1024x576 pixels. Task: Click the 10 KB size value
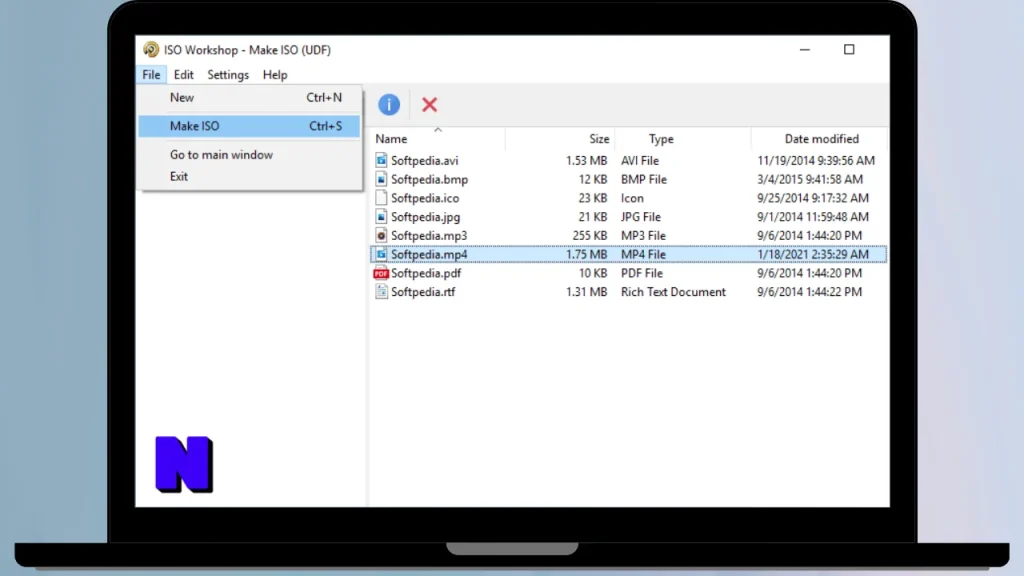pyautogui.click(x=593, y=273)
